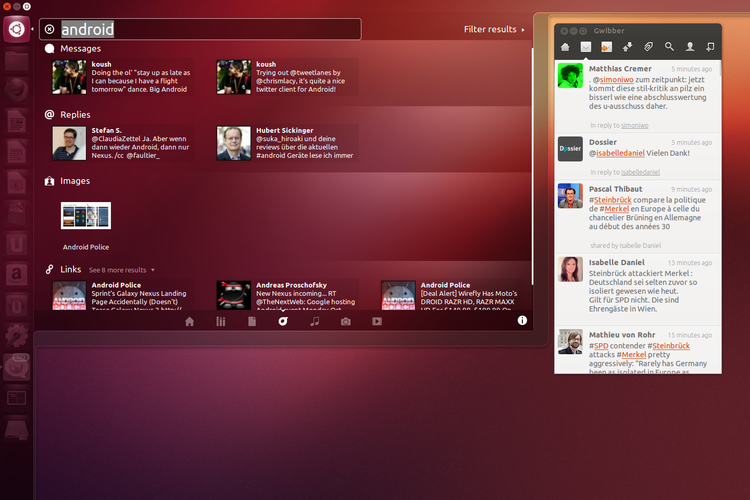Image resolution: width=750 pixels, height=500 pixels.
Task: Open the Gwibber attachments paperclip view
Action: [648, 47]
